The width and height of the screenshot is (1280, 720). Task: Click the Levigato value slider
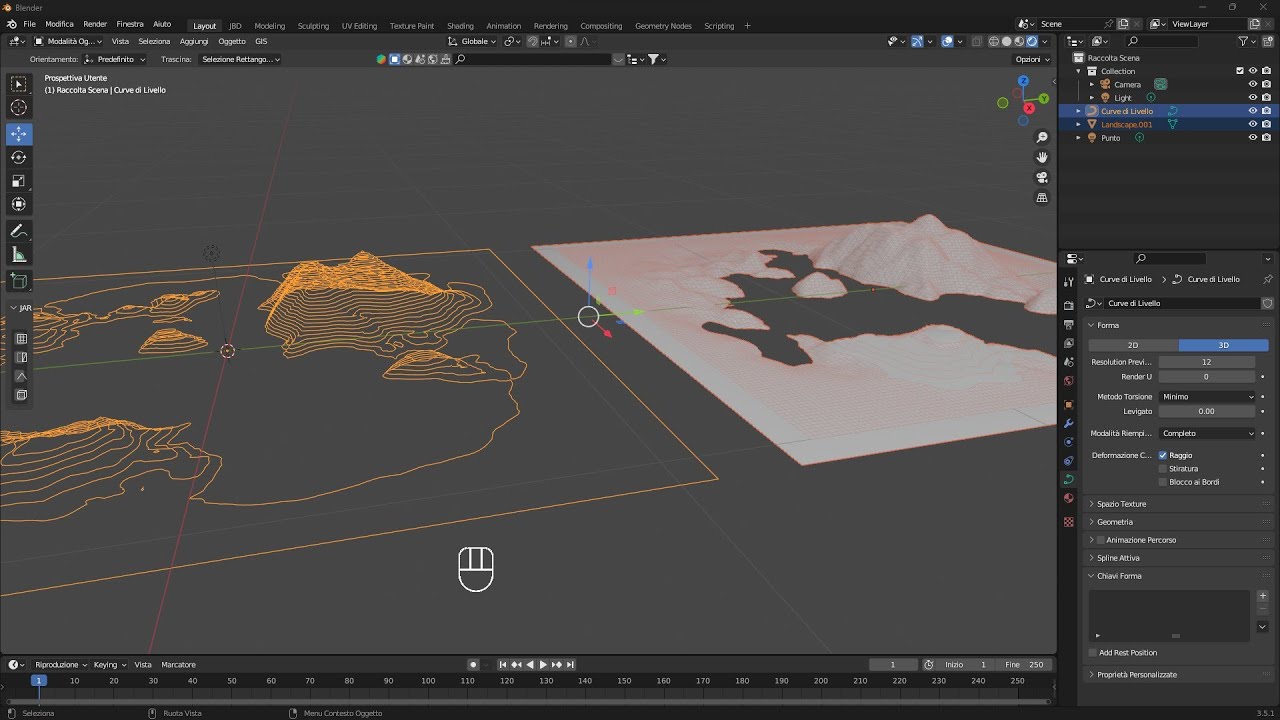[1207, 411]
